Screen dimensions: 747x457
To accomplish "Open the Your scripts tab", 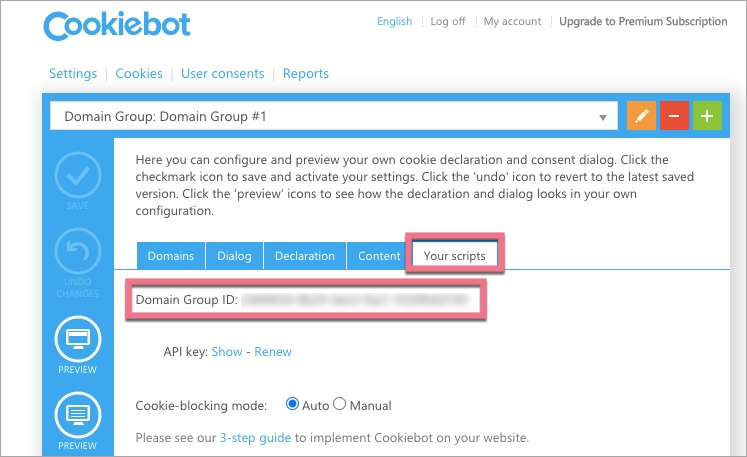I will pyautogui.click(x=454, y=256).
